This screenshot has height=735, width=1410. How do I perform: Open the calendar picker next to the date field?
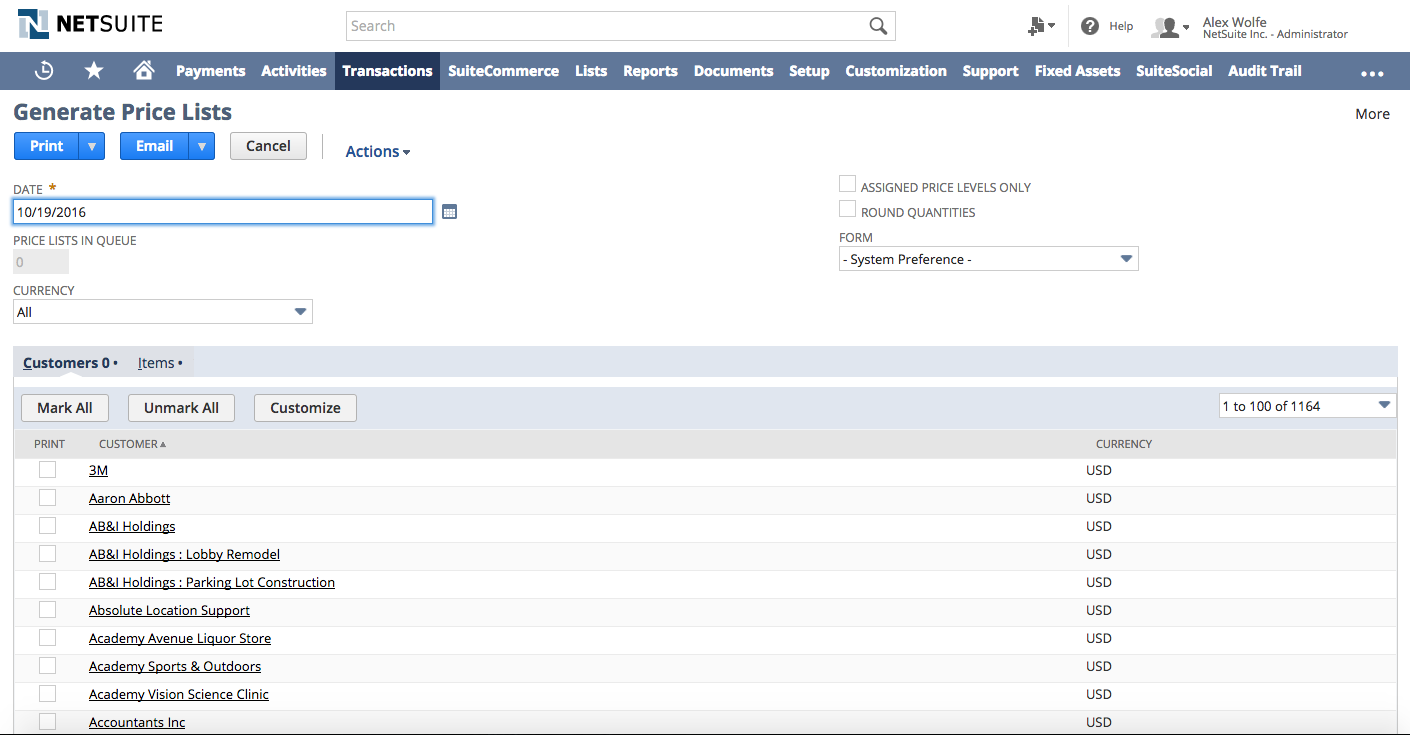pos(449,211)
